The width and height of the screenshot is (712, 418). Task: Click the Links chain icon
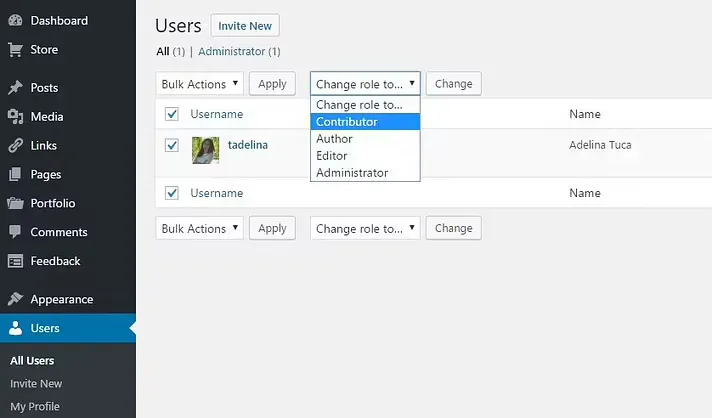click(15, 146)
